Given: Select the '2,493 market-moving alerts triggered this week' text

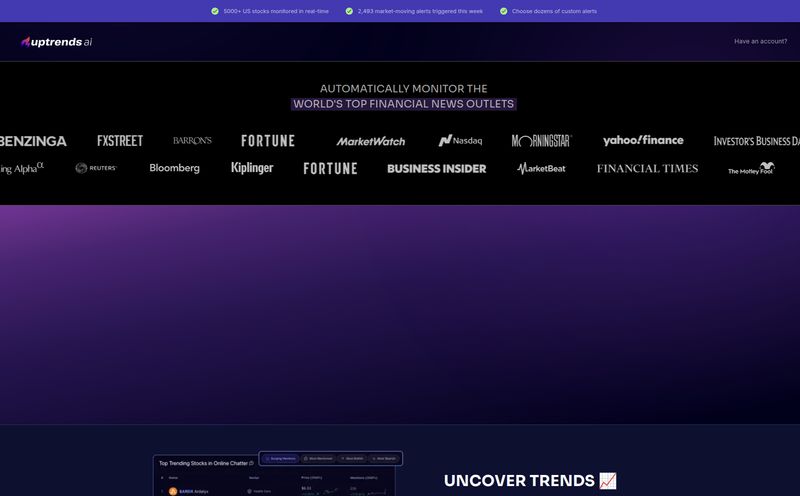Looking at the screenshot, I should [420, 11].
